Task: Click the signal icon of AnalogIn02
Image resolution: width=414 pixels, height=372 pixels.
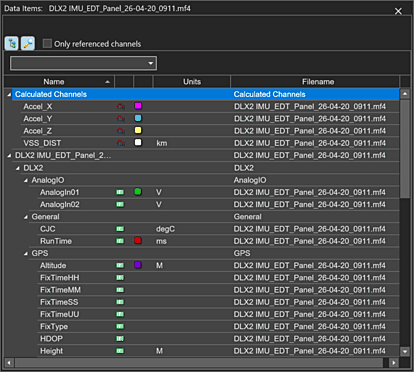Action: tap(120, 204)
